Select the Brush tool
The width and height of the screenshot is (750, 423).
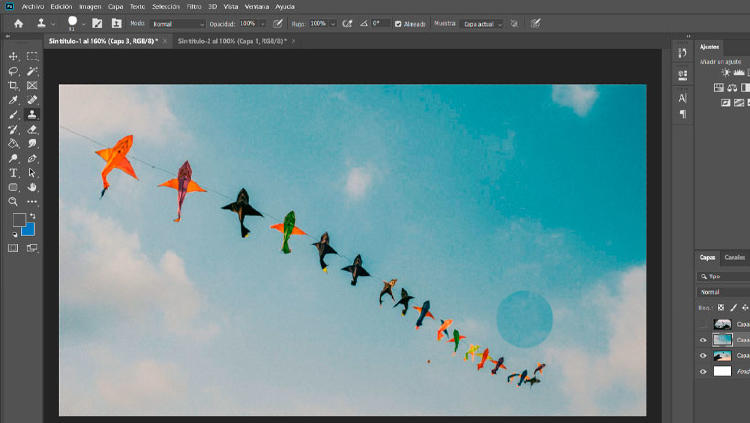click(13, 115)
